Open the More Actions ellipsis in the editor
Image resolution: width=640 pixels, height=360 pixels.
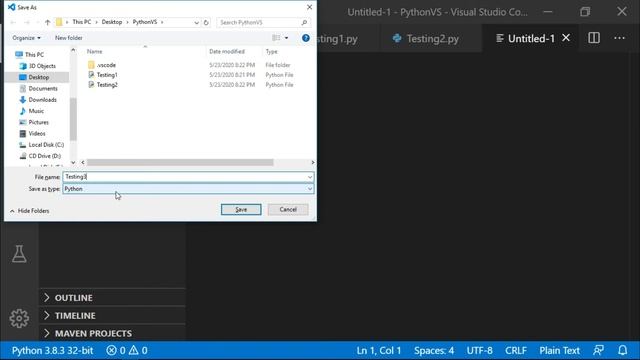(x=620, y=38)
